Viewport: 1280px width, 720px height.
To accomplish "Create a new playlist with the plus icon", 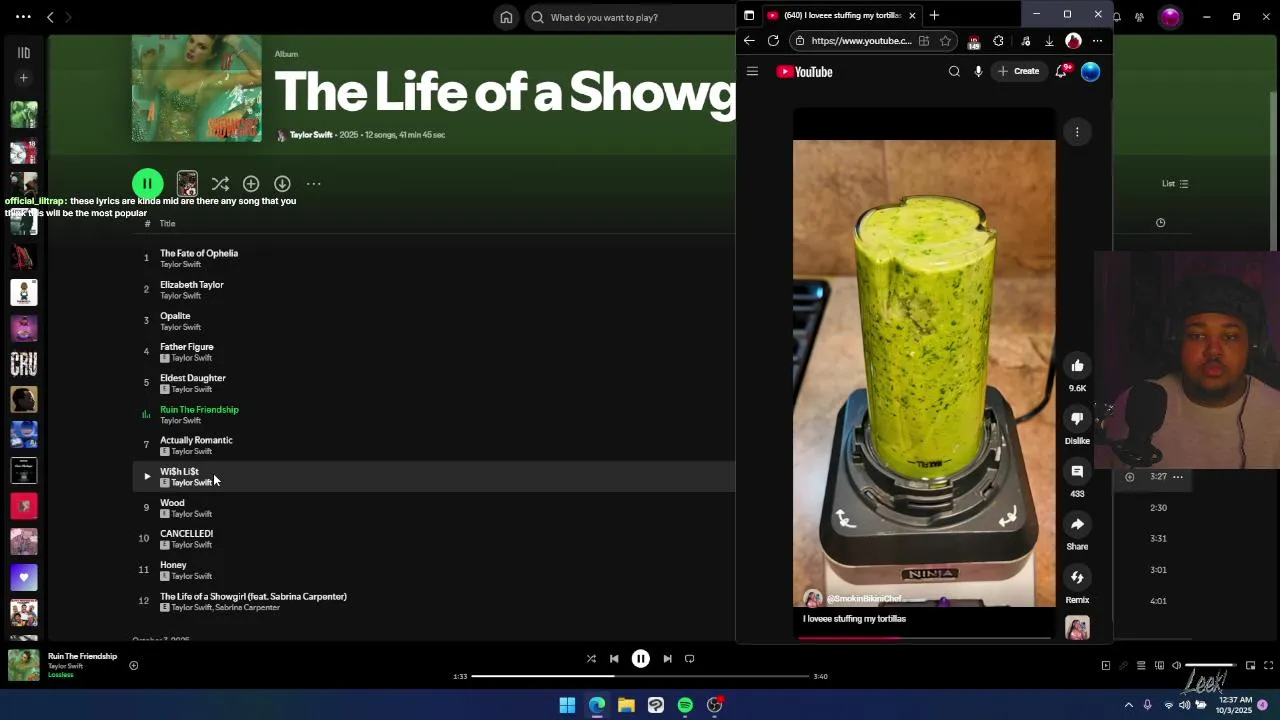I will point(24,78).
